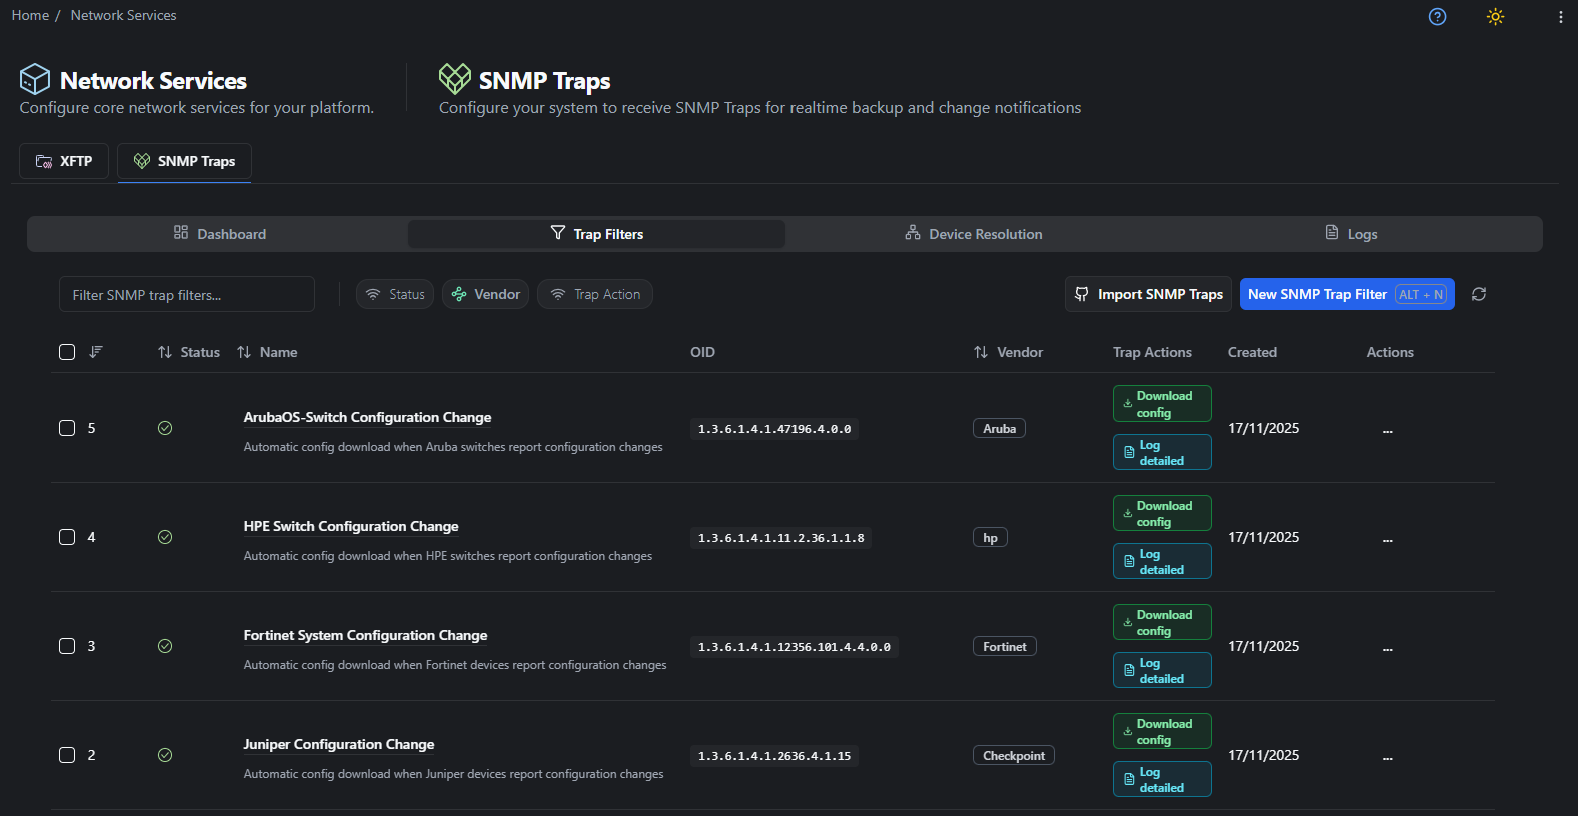Click the Aruba vendor tag

tap(999, 428)
